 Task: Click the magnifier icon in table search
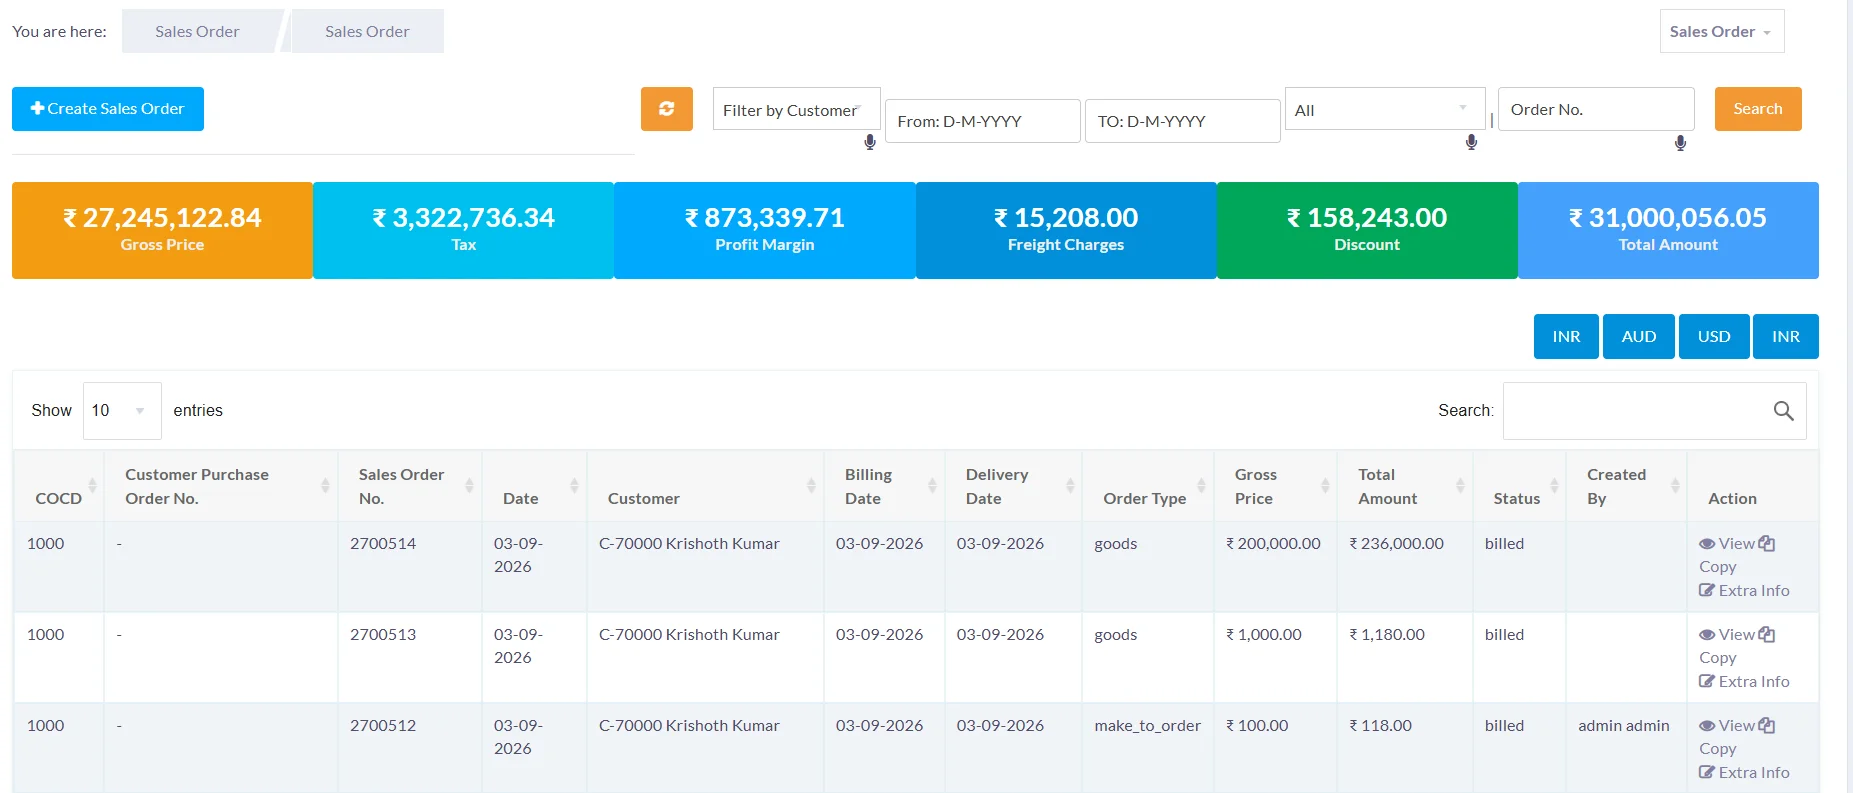coord(1783,411)
